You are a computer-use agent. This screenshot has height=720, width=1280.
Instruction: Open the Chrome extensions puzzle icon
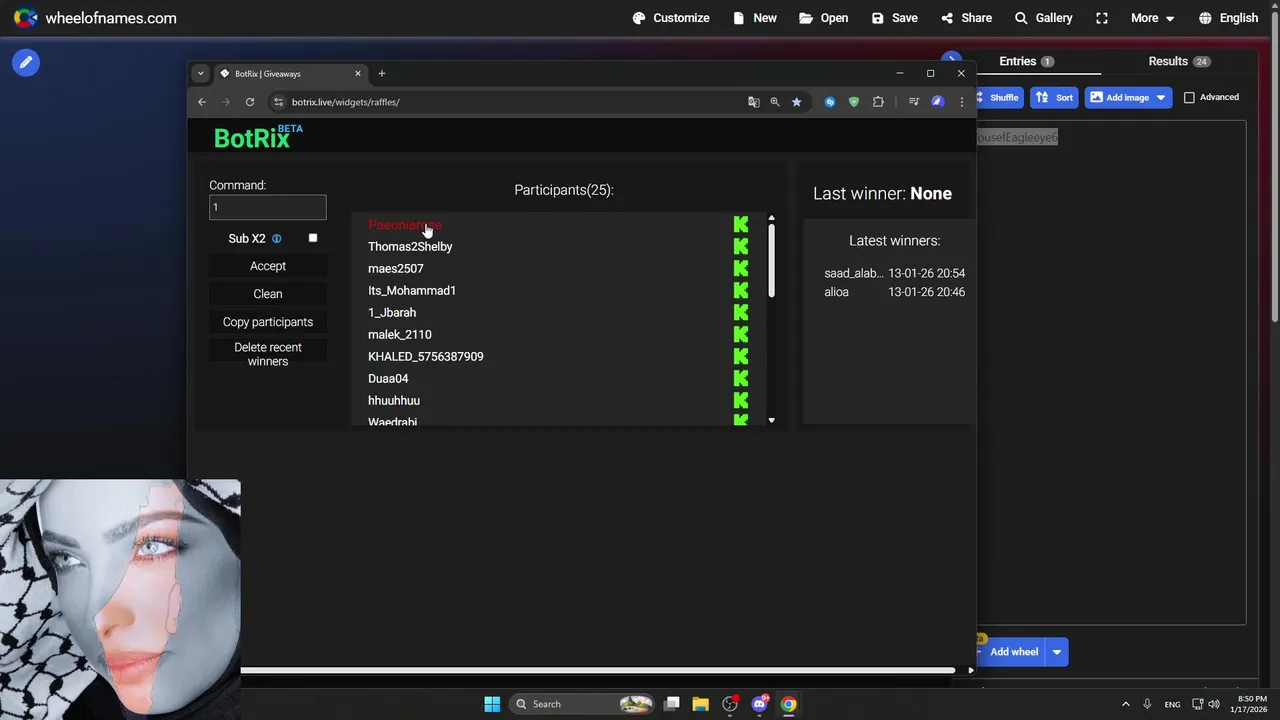click(x=878, y=102)
